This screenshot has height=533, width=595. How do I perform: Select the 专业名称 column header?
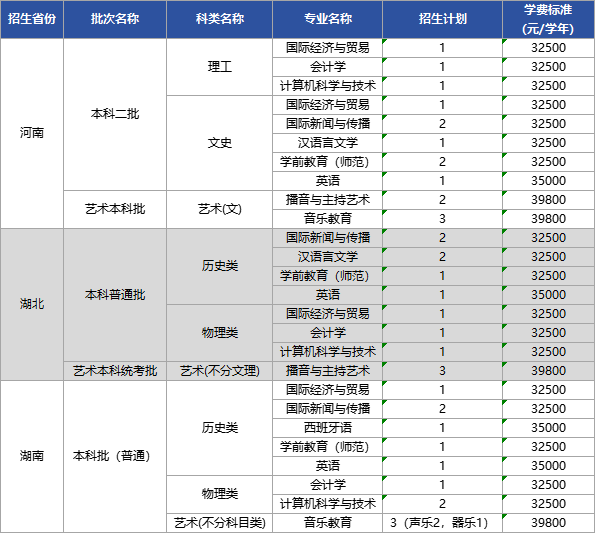coord(327,19)
